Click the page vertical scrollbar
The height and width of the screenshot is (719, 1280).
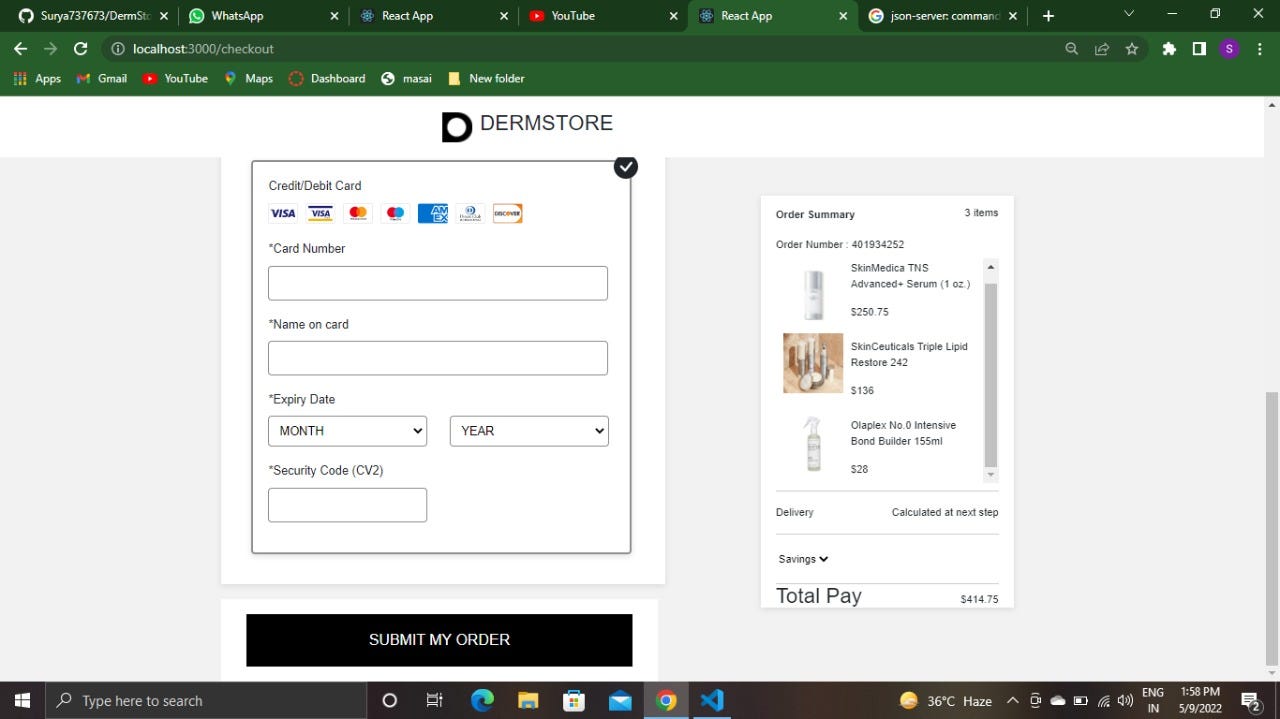coord(1272,528)
